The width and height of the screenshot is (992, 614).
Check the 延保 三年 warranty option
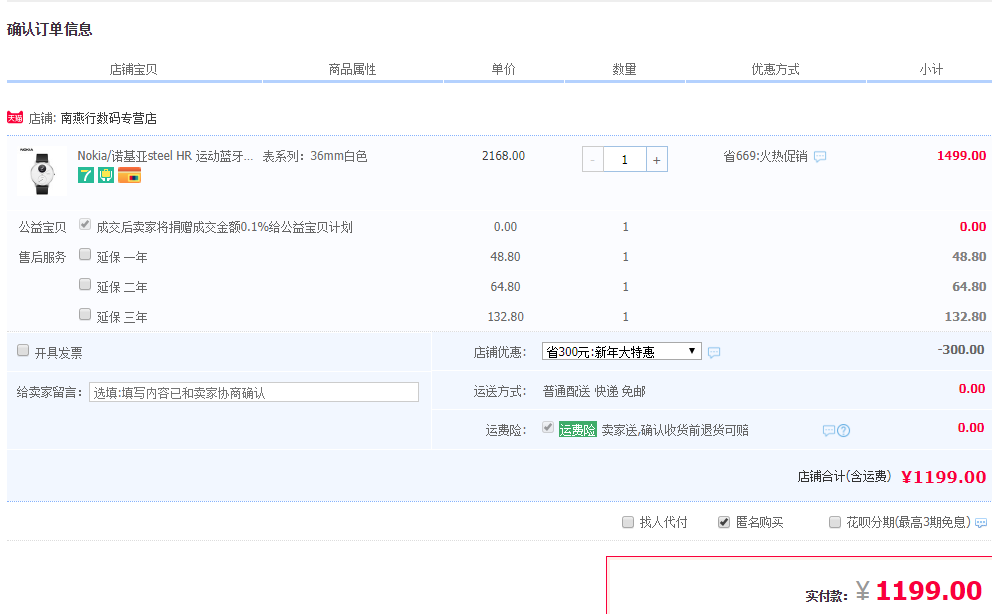(x=85, y=314)
